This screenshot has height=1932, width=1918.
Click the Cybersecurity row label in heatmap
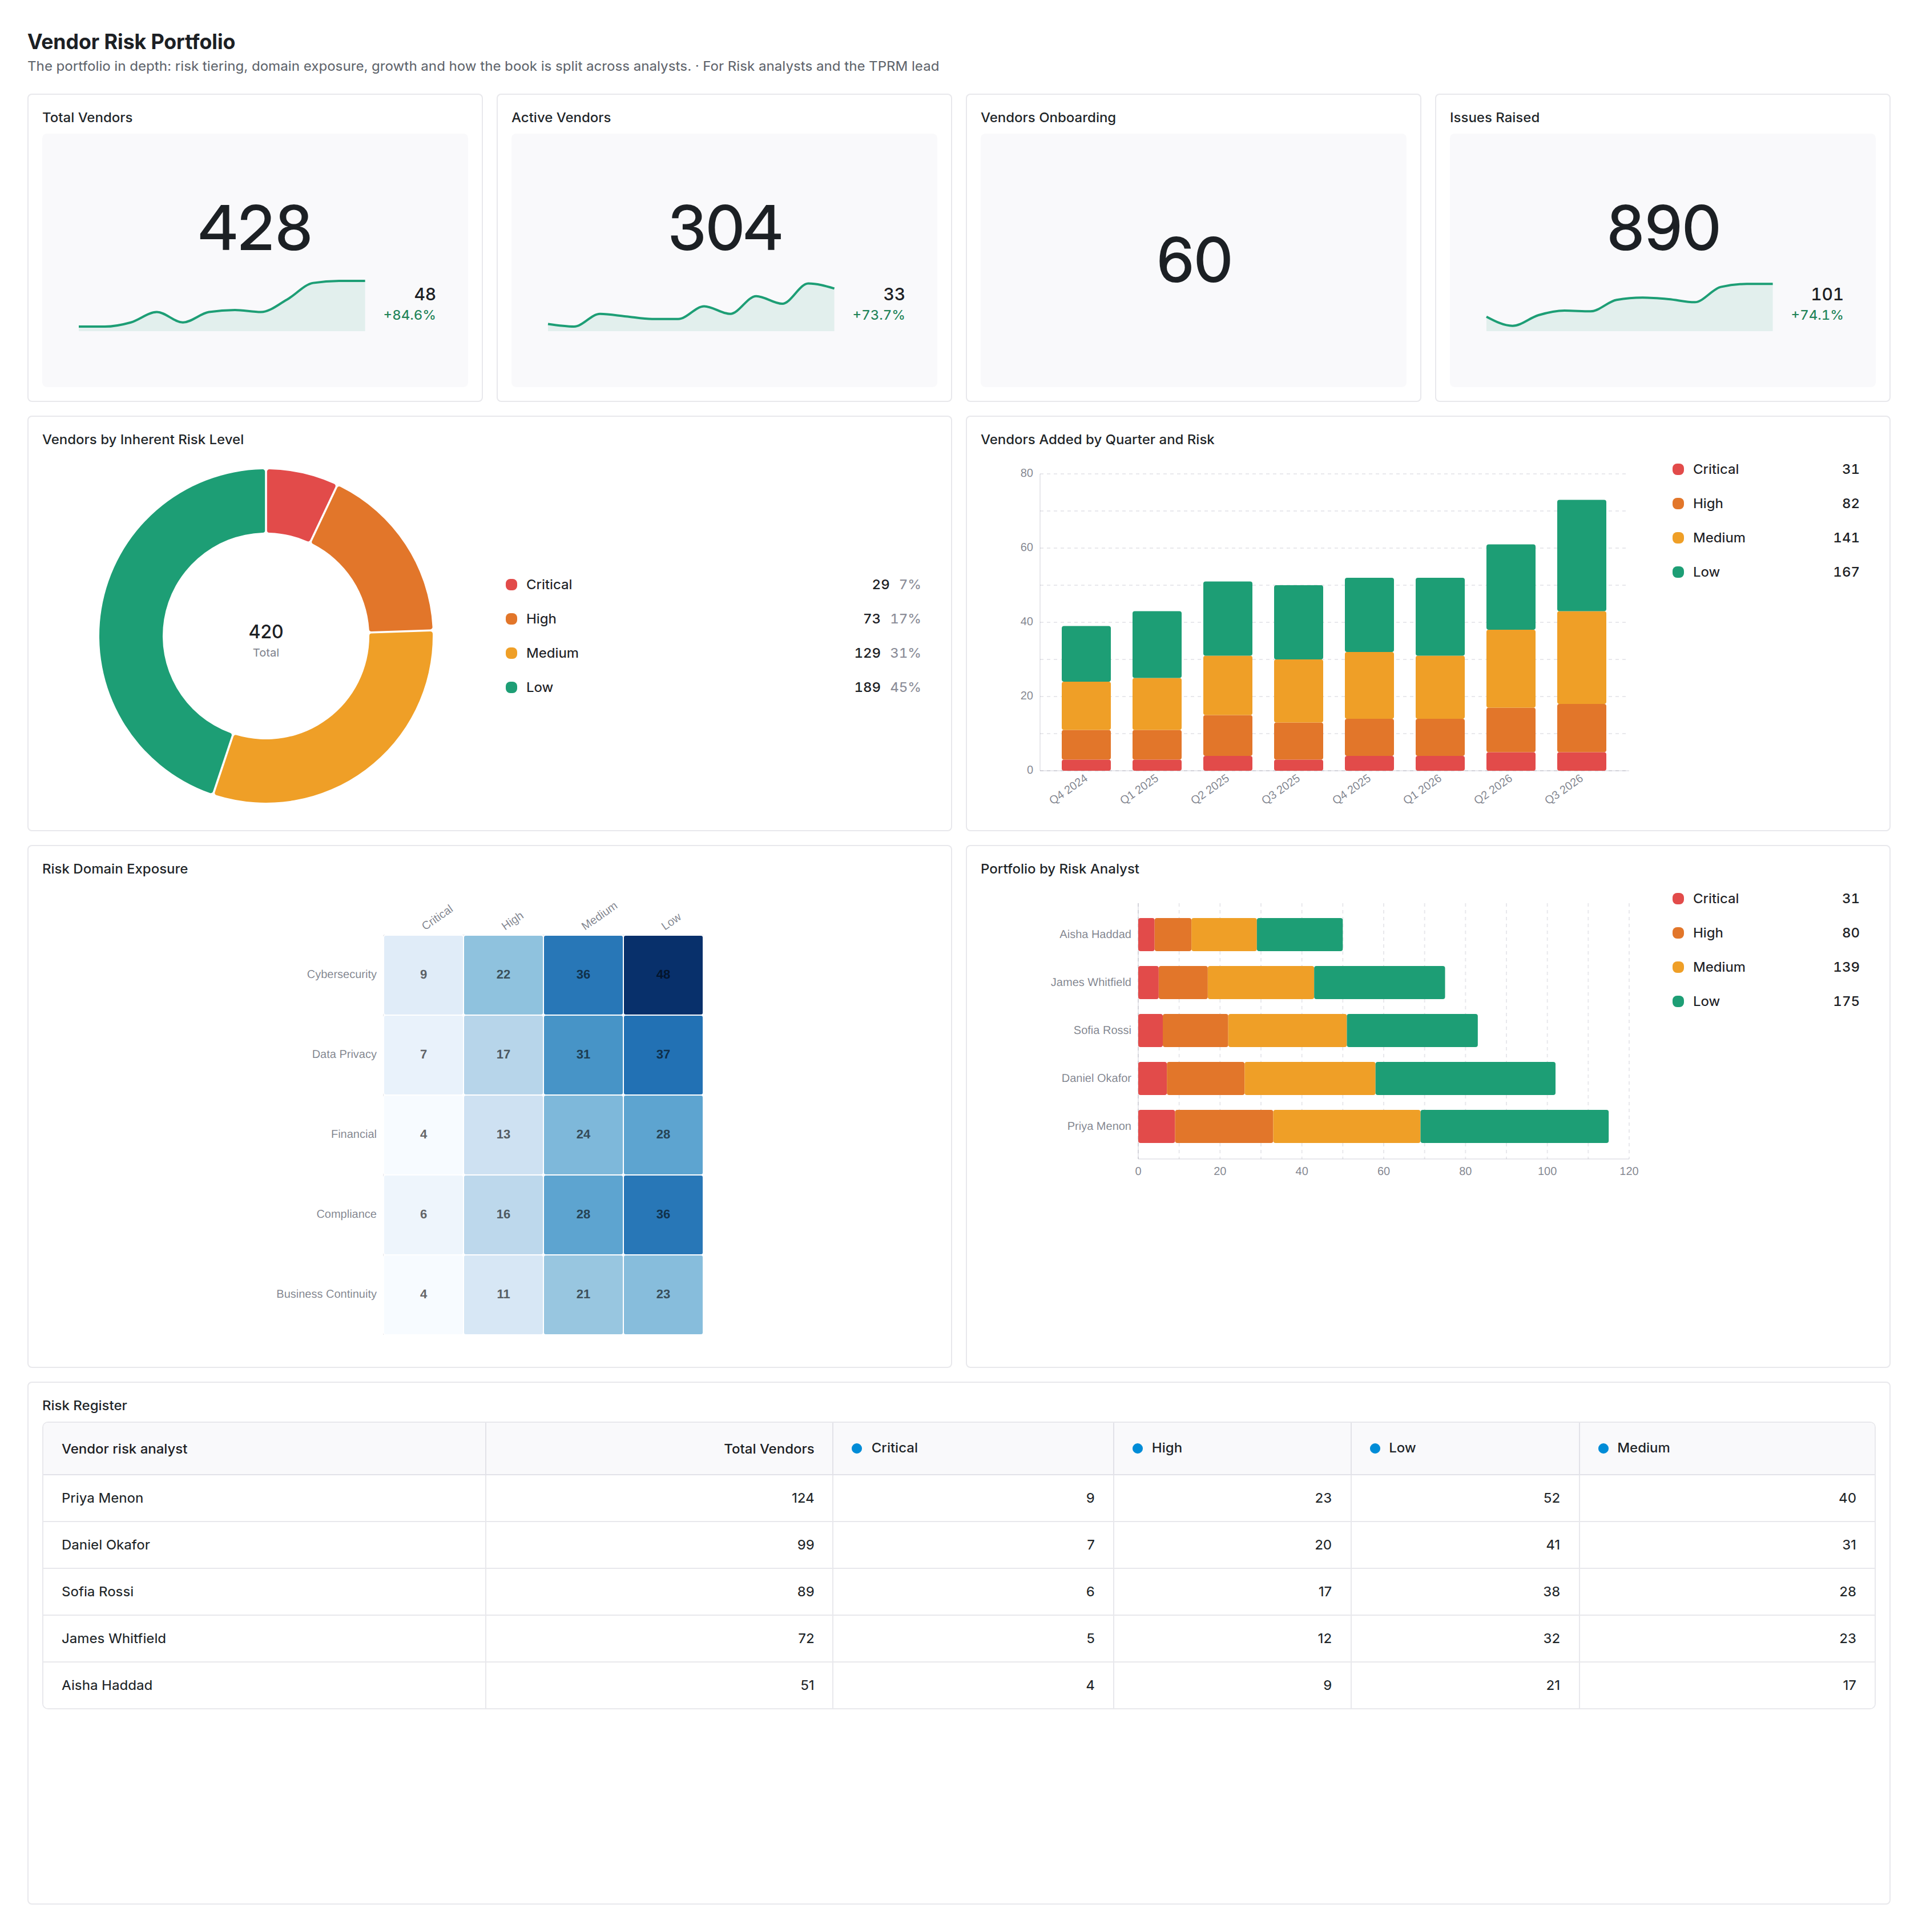click(341, 975)
